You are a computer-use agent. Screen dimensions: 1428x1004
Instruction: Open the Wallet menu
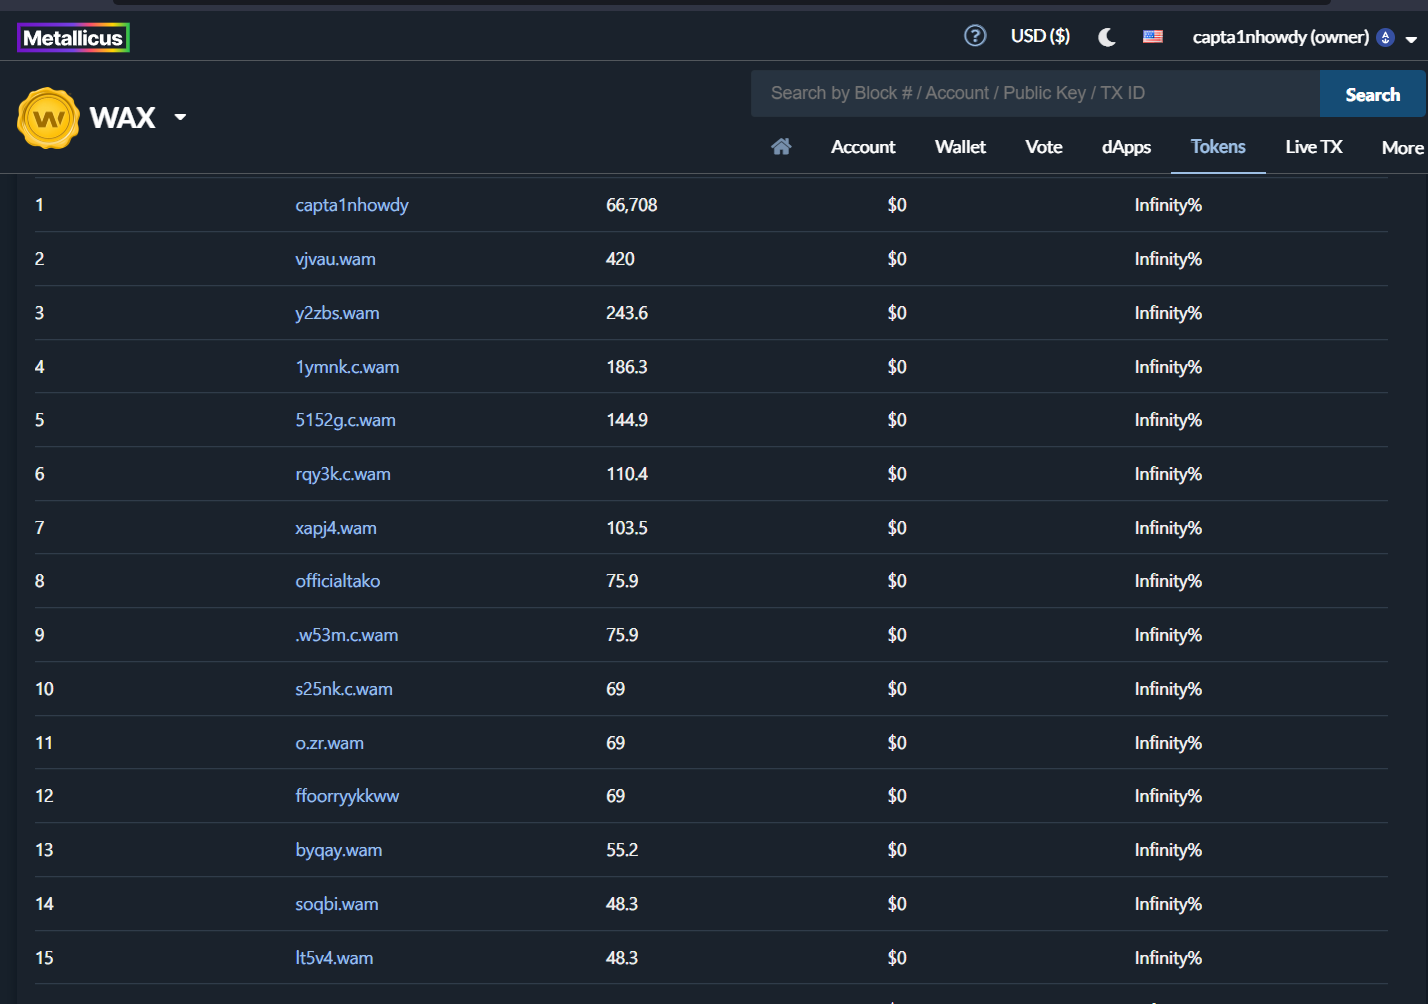click(960, 147)
